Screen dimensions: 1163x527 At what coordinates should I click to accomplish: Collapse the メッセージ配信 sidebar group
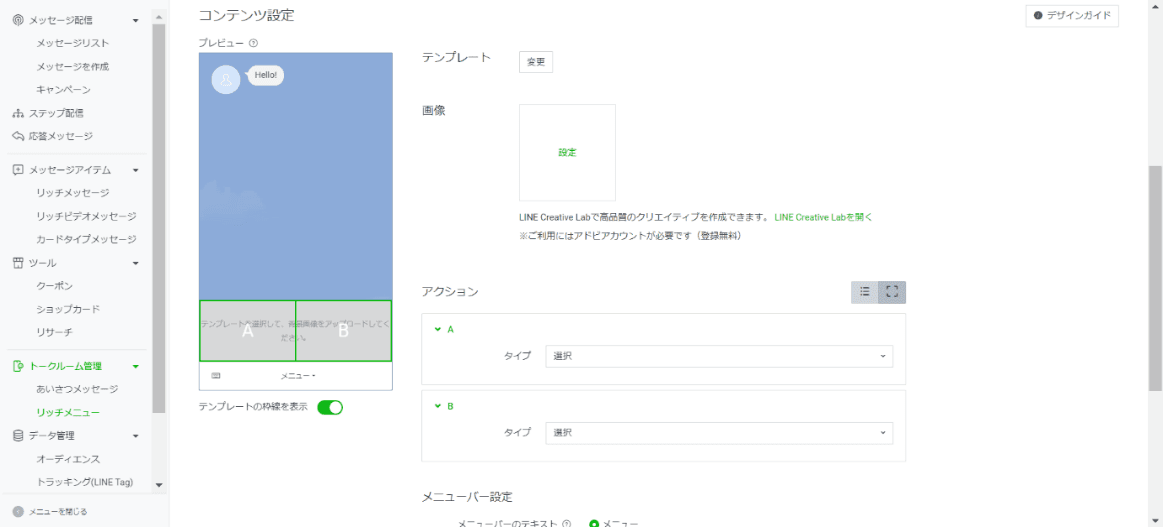coord(135,20)
